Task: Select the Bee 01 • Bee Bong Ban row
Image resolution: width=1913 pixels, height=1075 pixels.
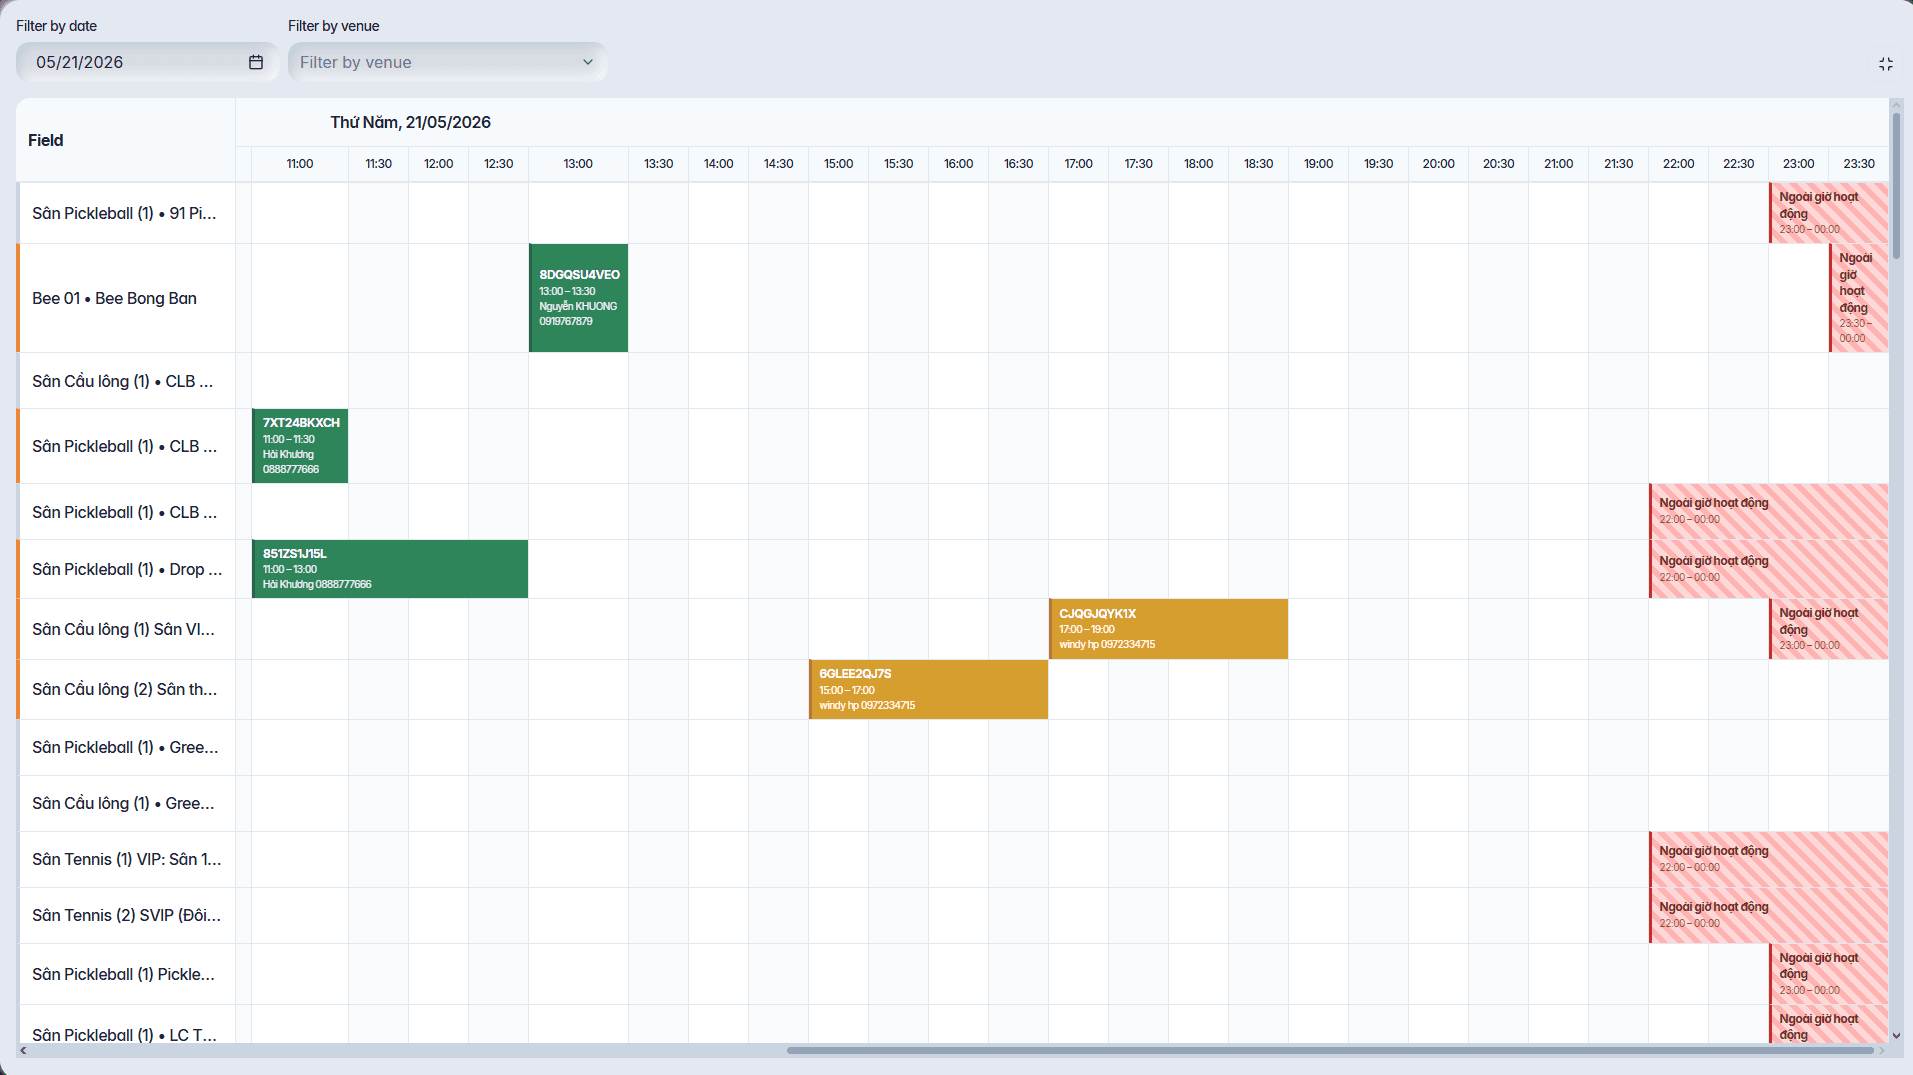Action: click(126, 298)
